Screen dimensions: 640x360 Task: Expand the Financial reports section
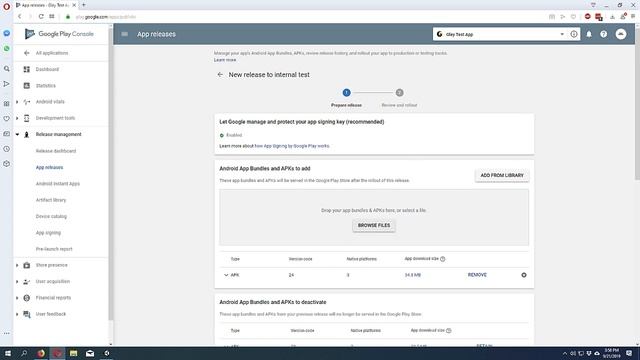(17, 298)
